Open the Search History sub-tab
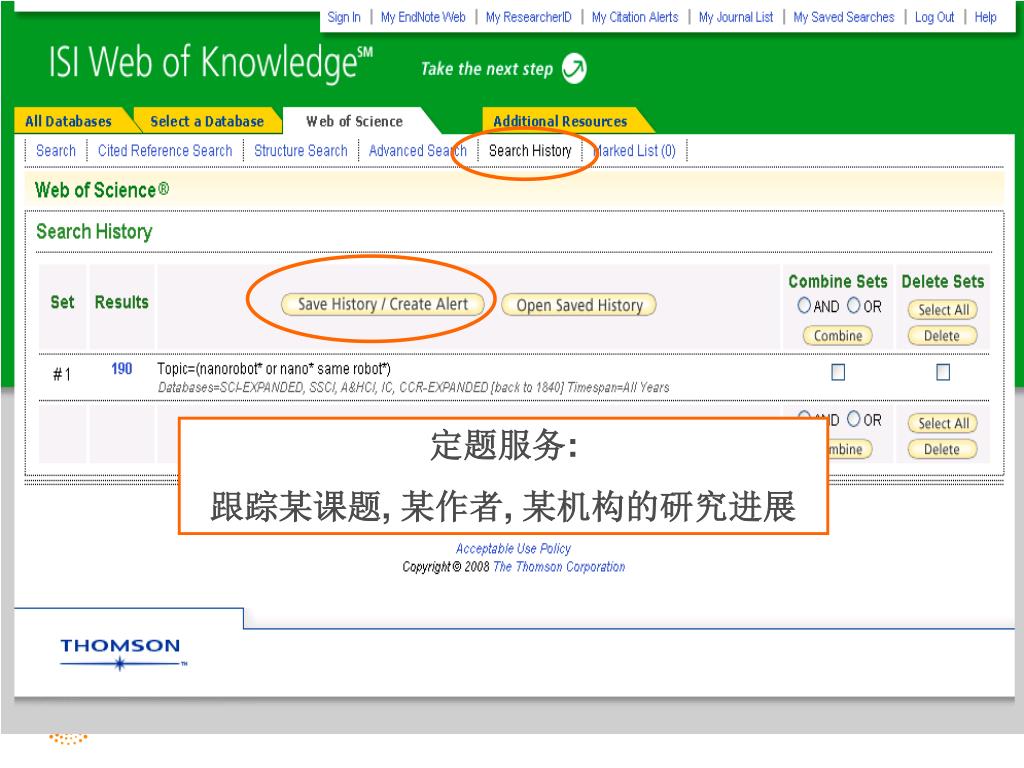 (530, 151)
